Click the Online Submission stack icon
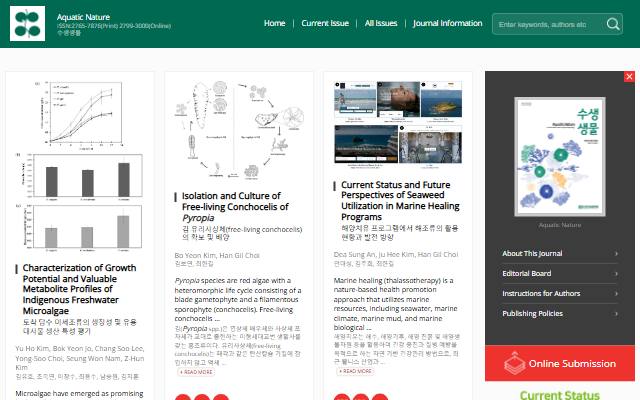This screenshot has width=640, height=400. [514, 363]
